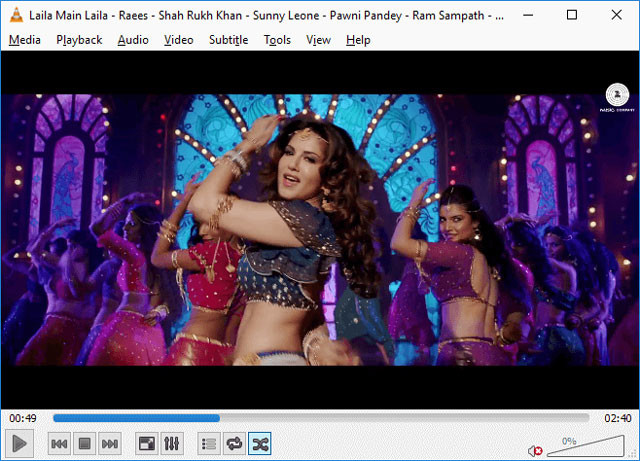Open the Playback menu

tap(79, 40)
